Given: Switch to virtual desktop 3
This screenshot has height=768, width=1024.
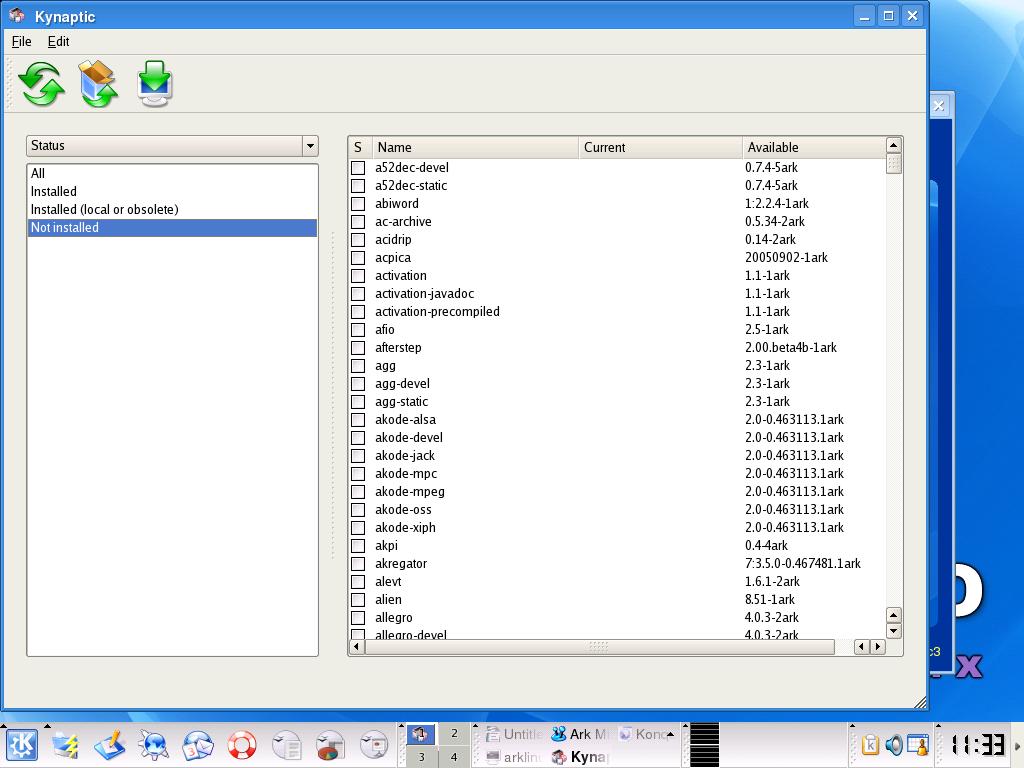Looking at the screenshot, I should pos(421,757).
